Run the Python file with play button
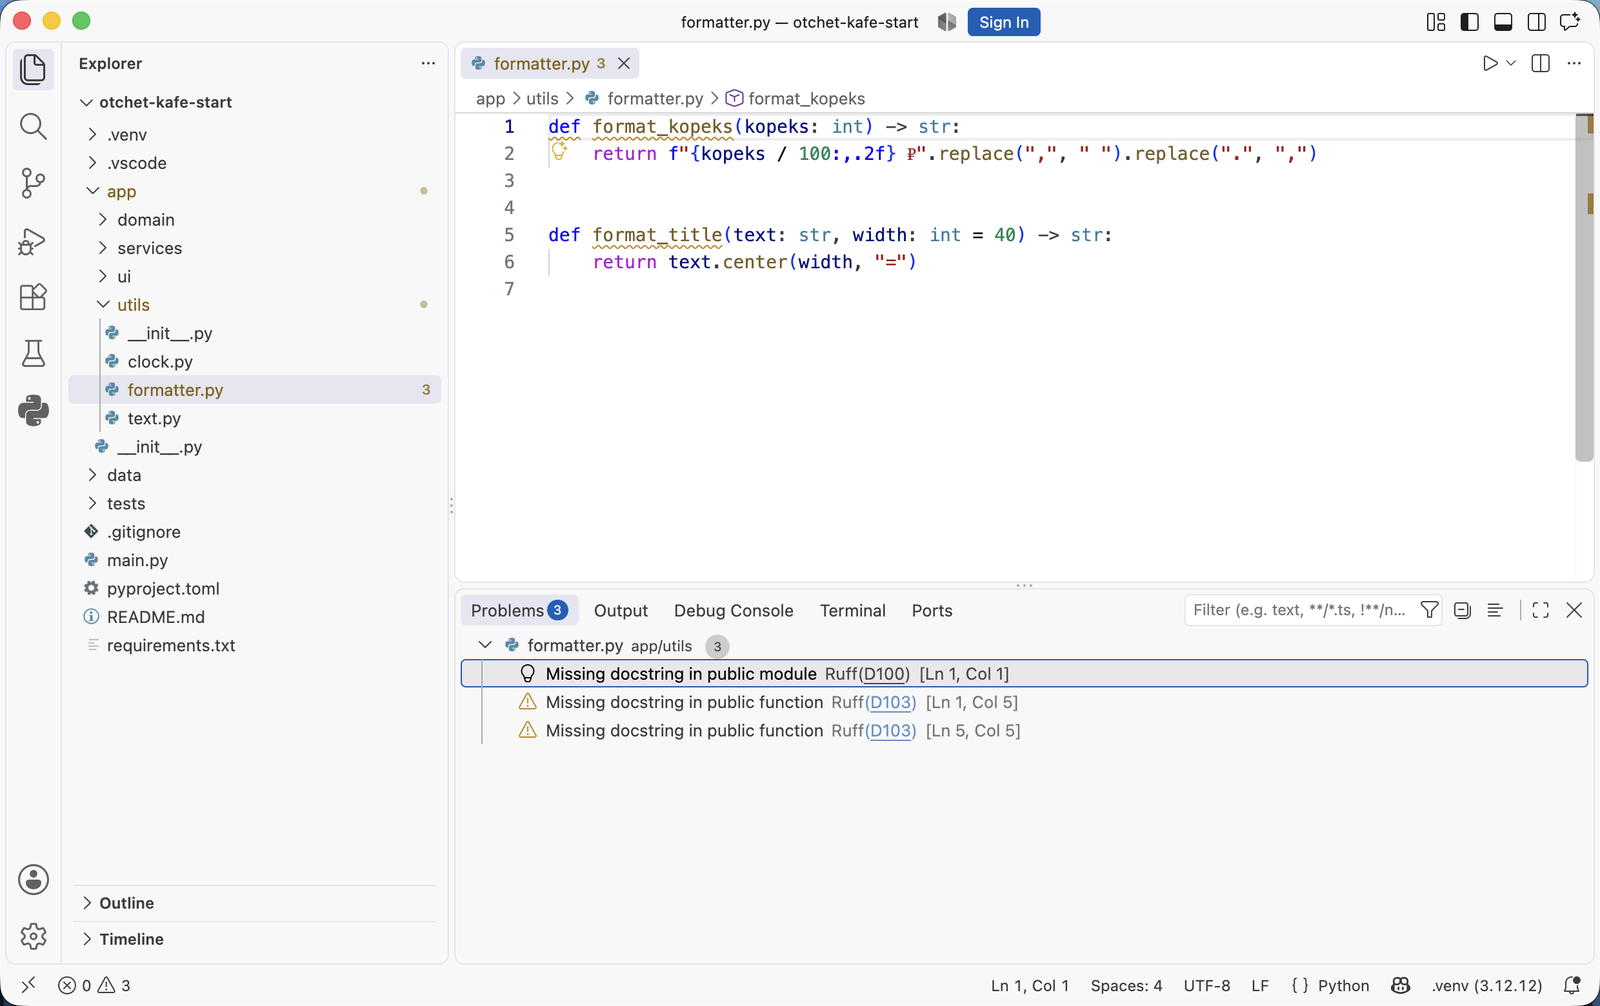Image resolution: width=1600 pixels, height=1006 pixels. click(x=1490, y=63)
